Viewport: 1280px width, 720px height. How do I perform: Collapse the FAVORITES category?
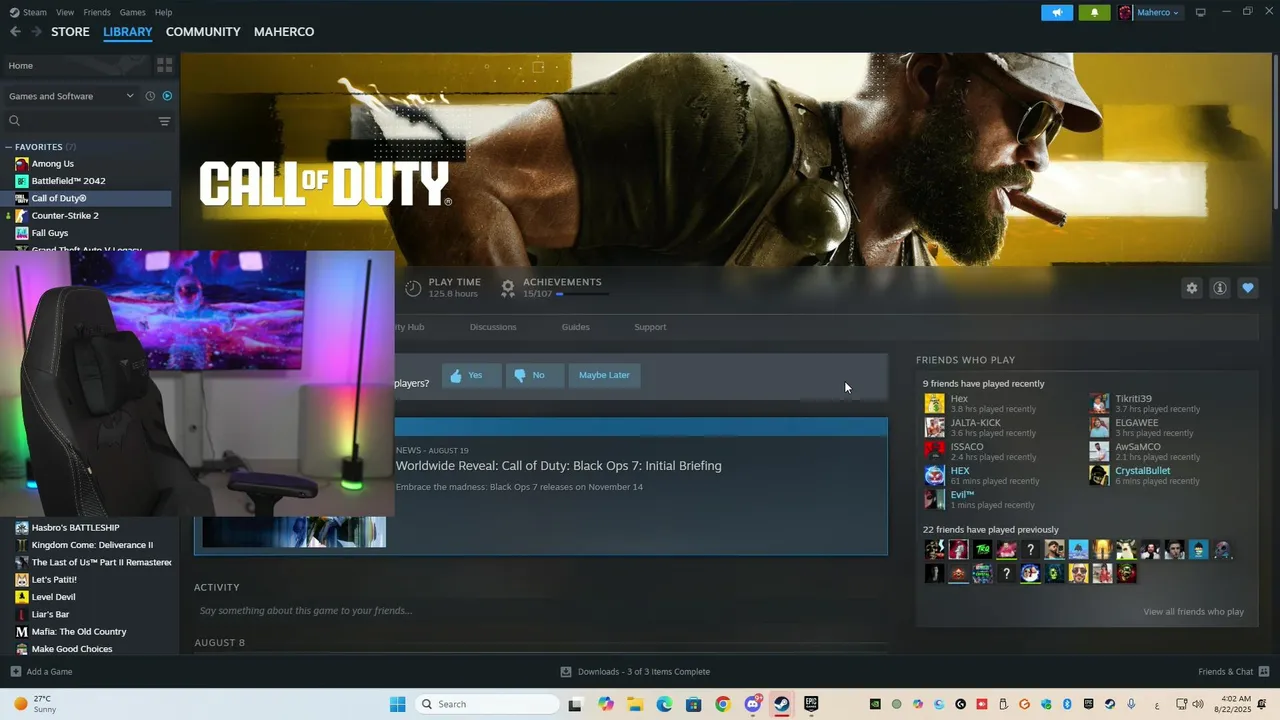[x=9, y=147]
